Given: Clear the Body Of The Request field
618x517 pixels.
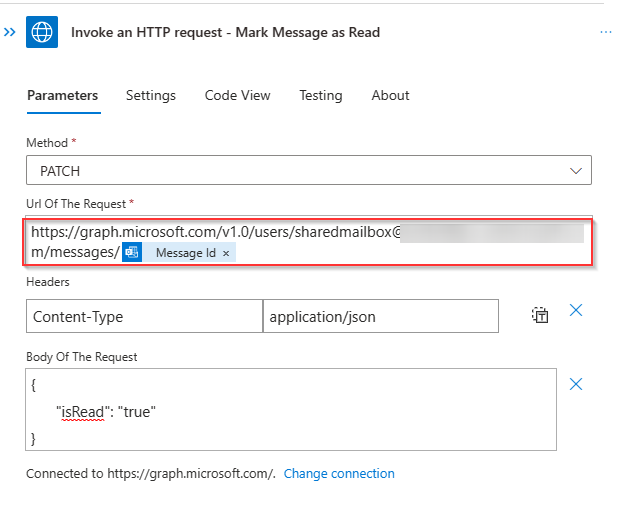Looking at the screenshot, I should pyautogui.click(x=576, y=384).
